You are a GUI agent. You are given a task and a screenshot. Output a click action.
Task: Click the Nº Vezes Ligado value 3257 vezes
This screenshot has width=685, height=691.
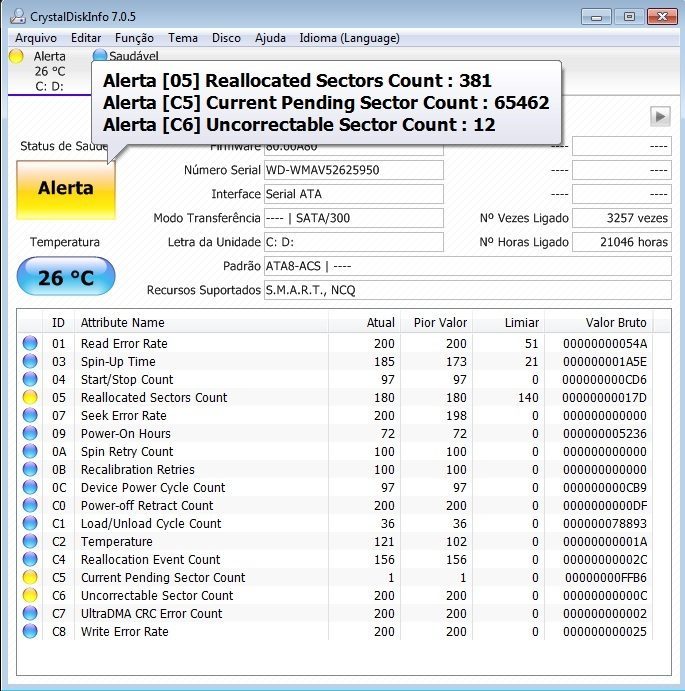(622, 218)
